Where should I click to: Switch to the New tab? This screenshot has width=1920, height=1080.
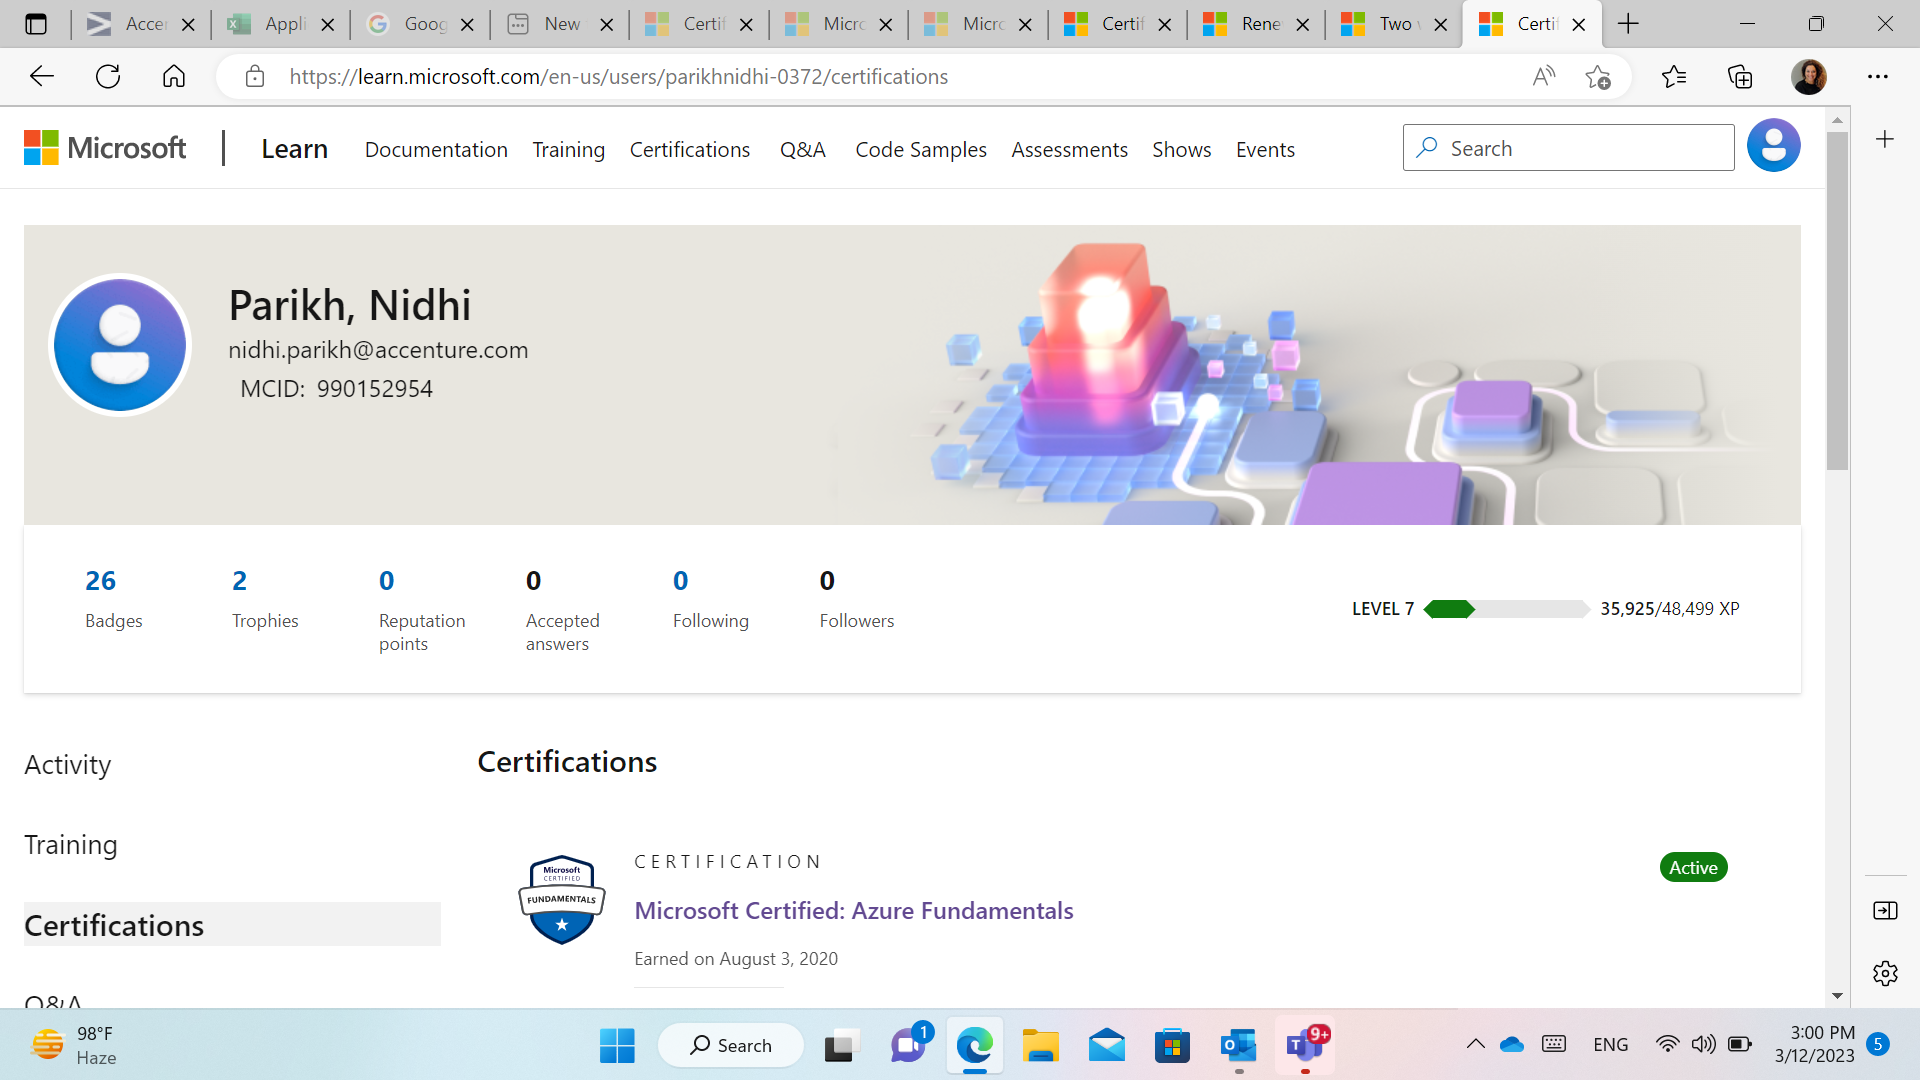coord(560,24)
